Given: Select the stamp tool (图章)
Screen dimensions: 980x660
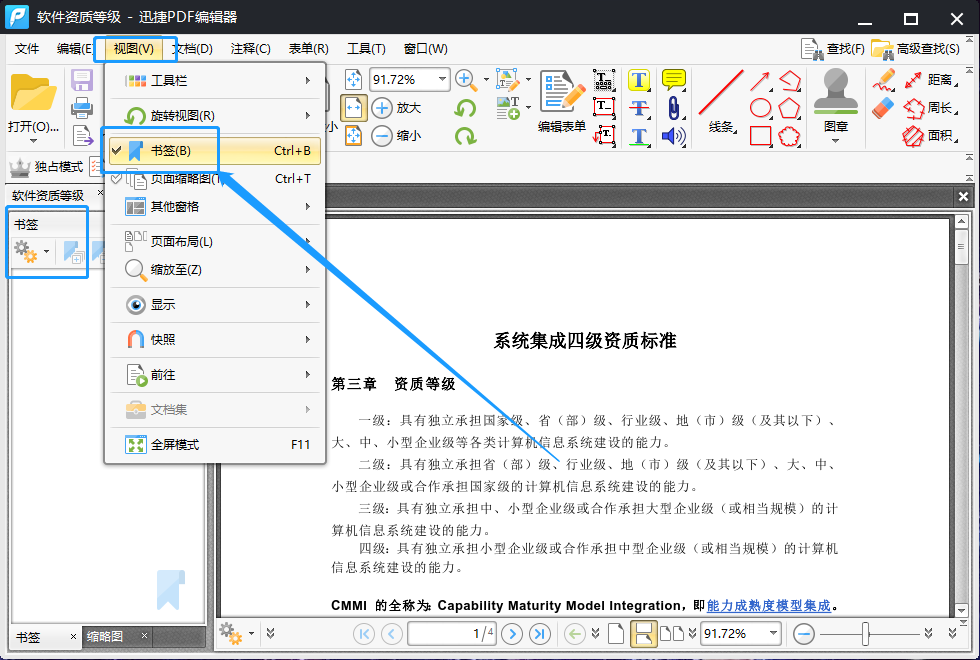Looking at the screenshot, I should pyautogui.click(x=835, y=102).
